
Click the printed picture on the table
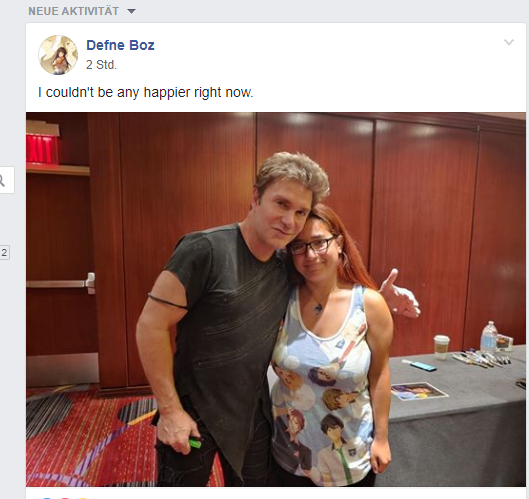420,391
